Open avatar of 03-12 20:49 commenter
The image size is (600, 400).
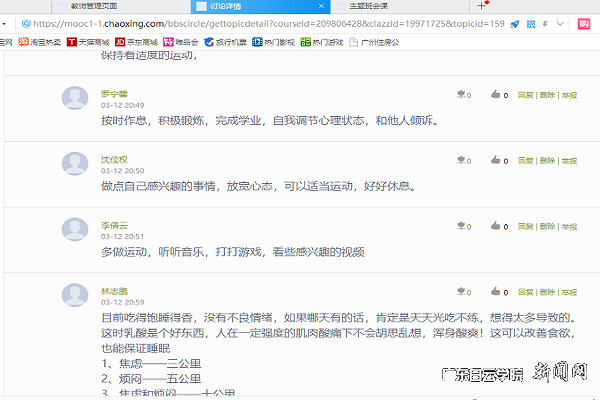75,98
